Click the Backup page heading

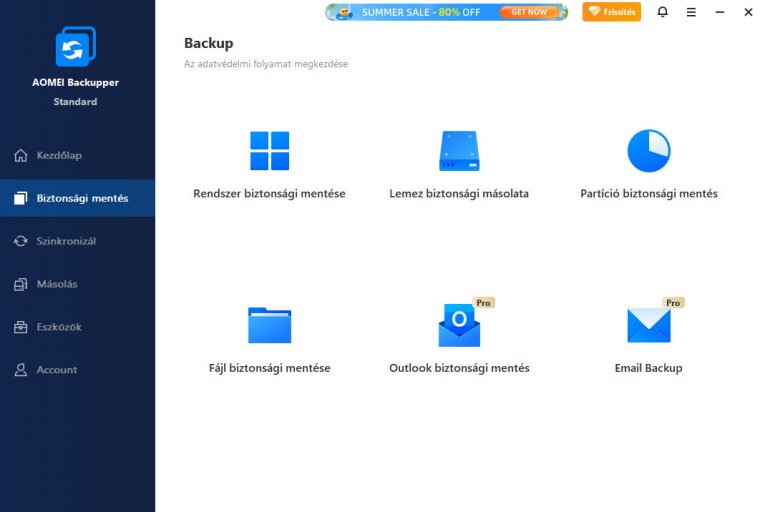coord(209,44)
